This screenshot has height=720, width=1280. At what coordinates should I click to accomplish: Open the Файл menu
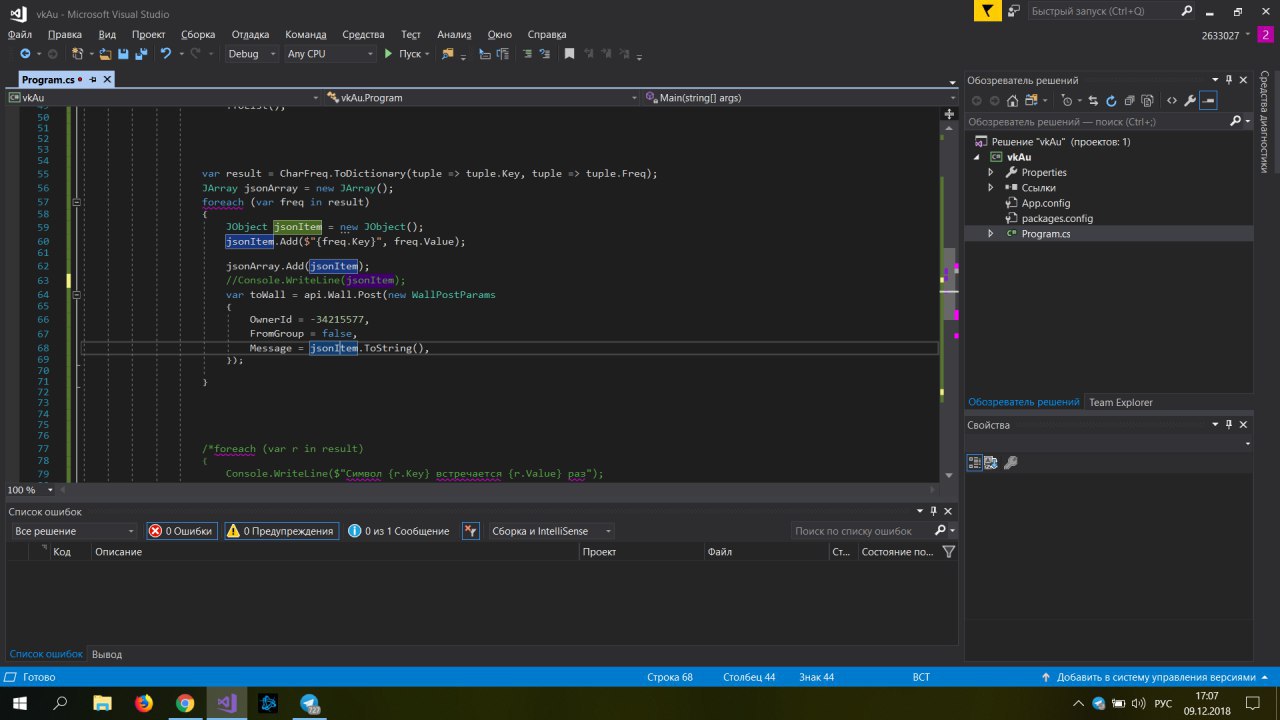pyautogui.click(x=19, y=34)
